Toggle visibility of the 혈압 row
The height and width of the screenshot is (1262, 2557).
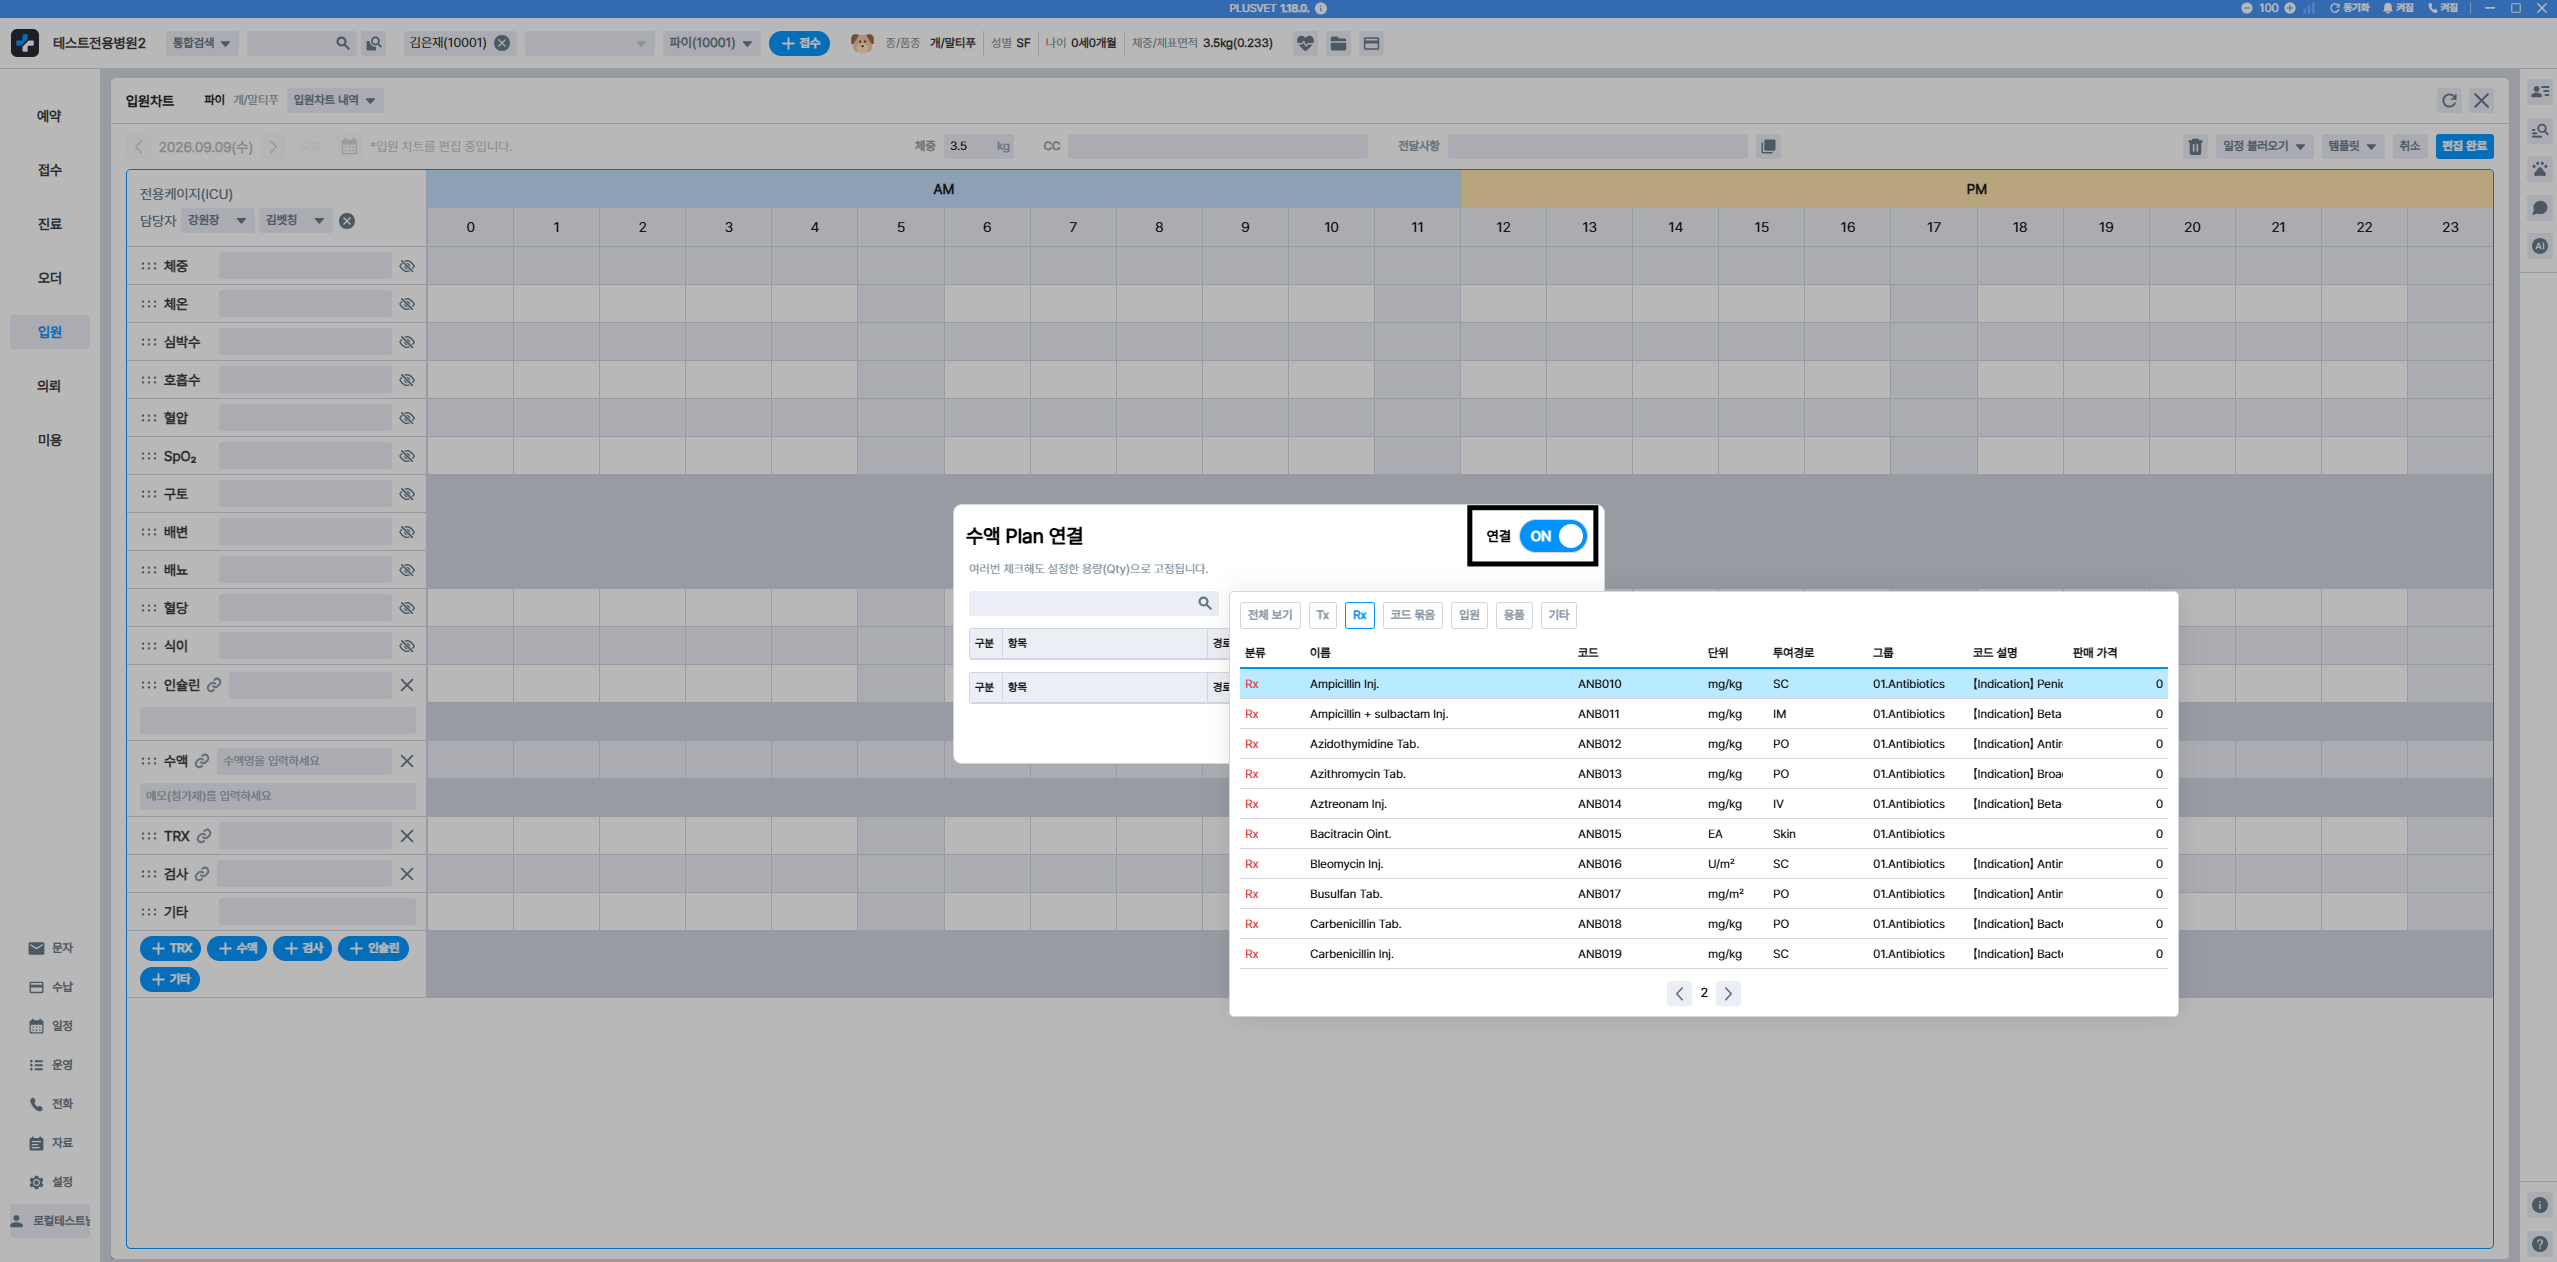407,418
